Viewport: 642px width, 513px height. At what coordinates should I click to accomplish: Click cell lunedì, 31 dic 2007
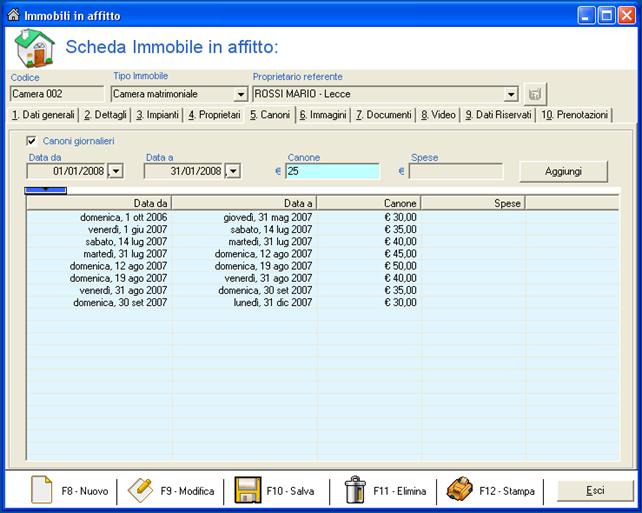point(273,303)
